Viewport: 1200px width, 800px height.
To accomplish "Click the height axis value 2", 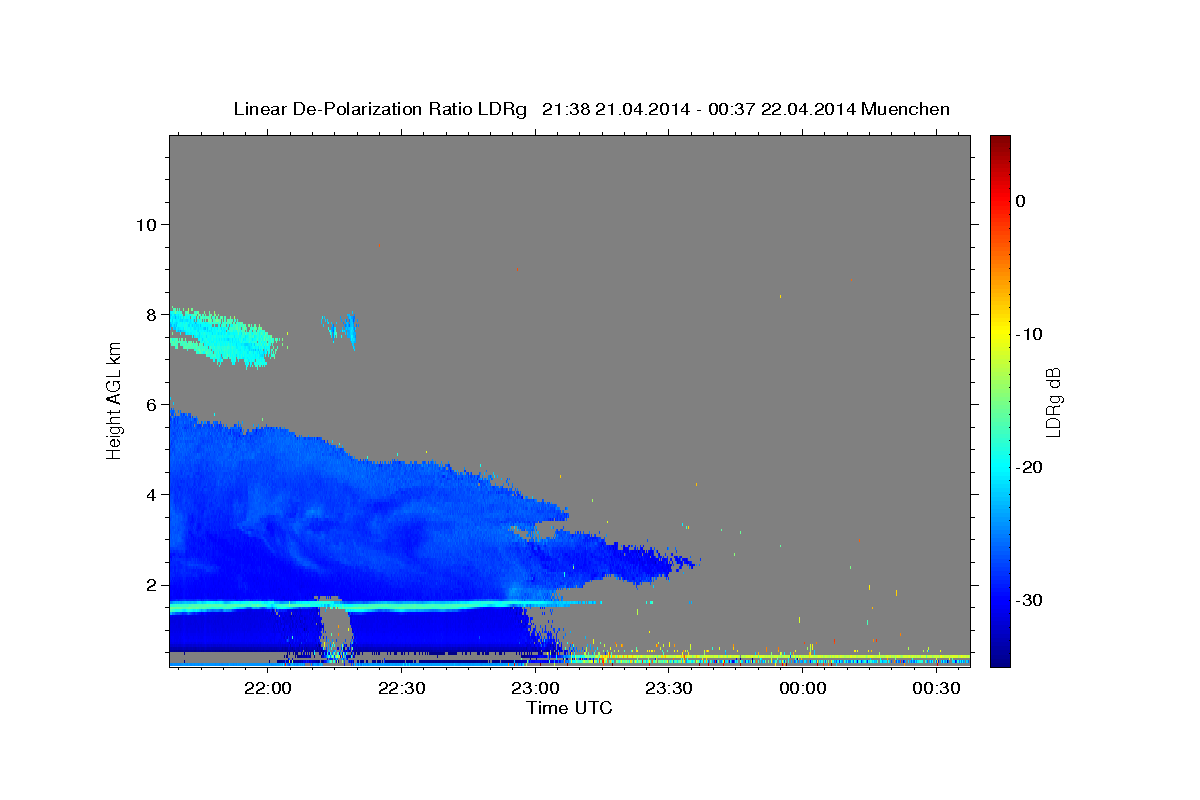I will pos(150,585).
